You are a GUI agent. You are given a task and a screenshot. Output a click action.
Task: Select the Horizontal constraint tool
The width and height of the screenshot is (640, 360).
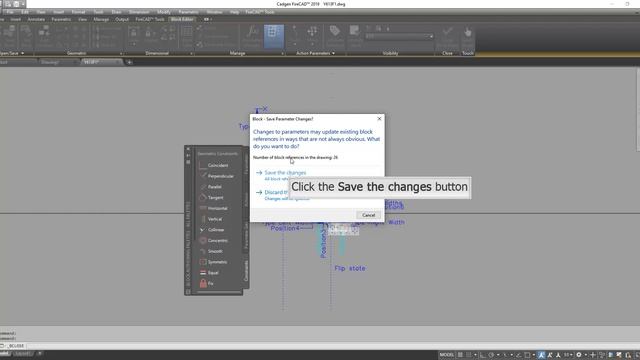[x=214, y=208]
